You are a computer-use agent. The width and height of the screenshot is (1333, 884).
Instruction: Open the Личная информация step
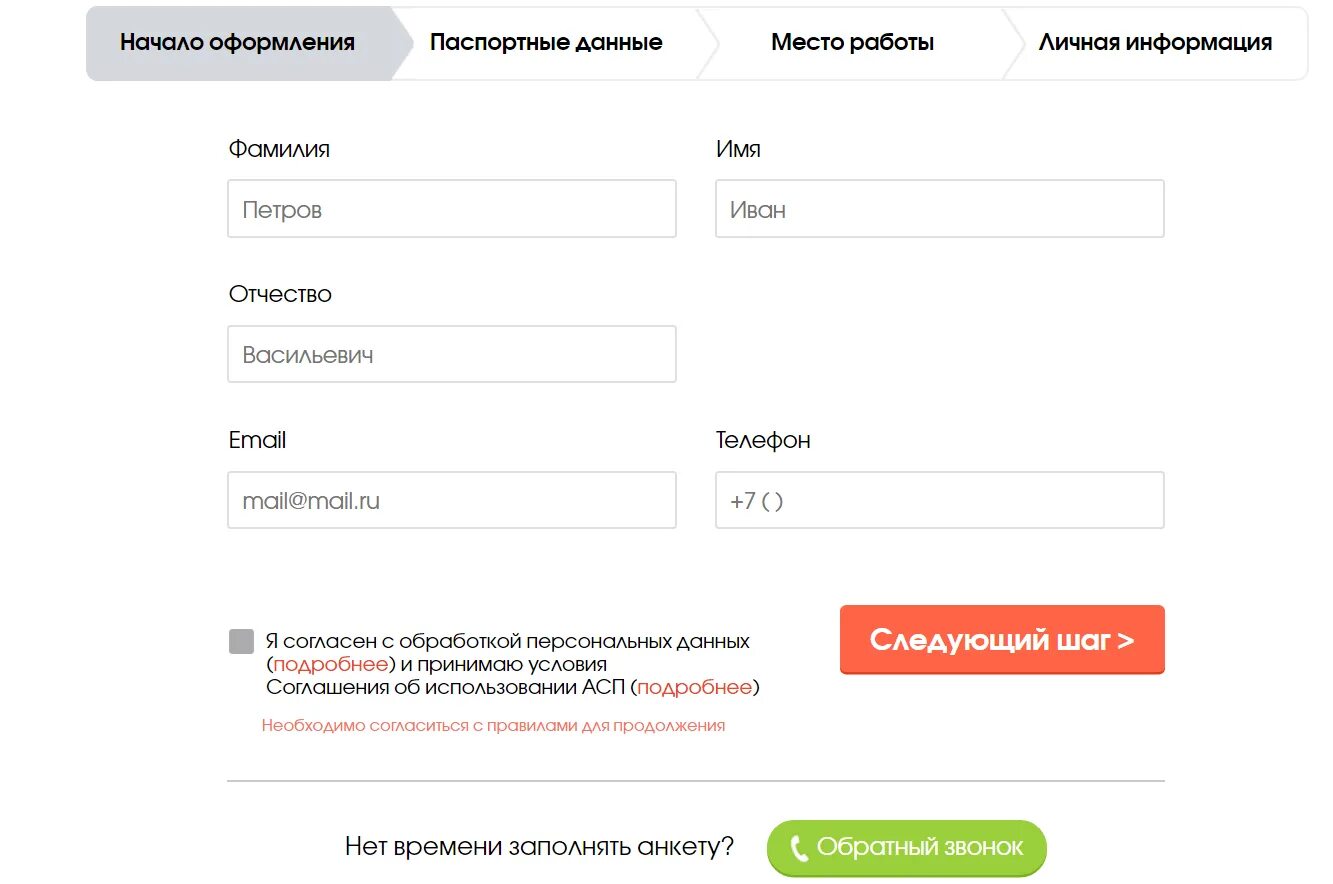[x=1155, y=43]
